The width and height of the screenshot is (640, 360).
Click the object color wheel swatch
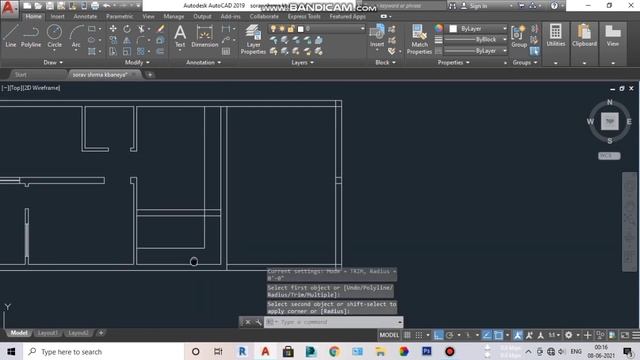tap(438, 28)
